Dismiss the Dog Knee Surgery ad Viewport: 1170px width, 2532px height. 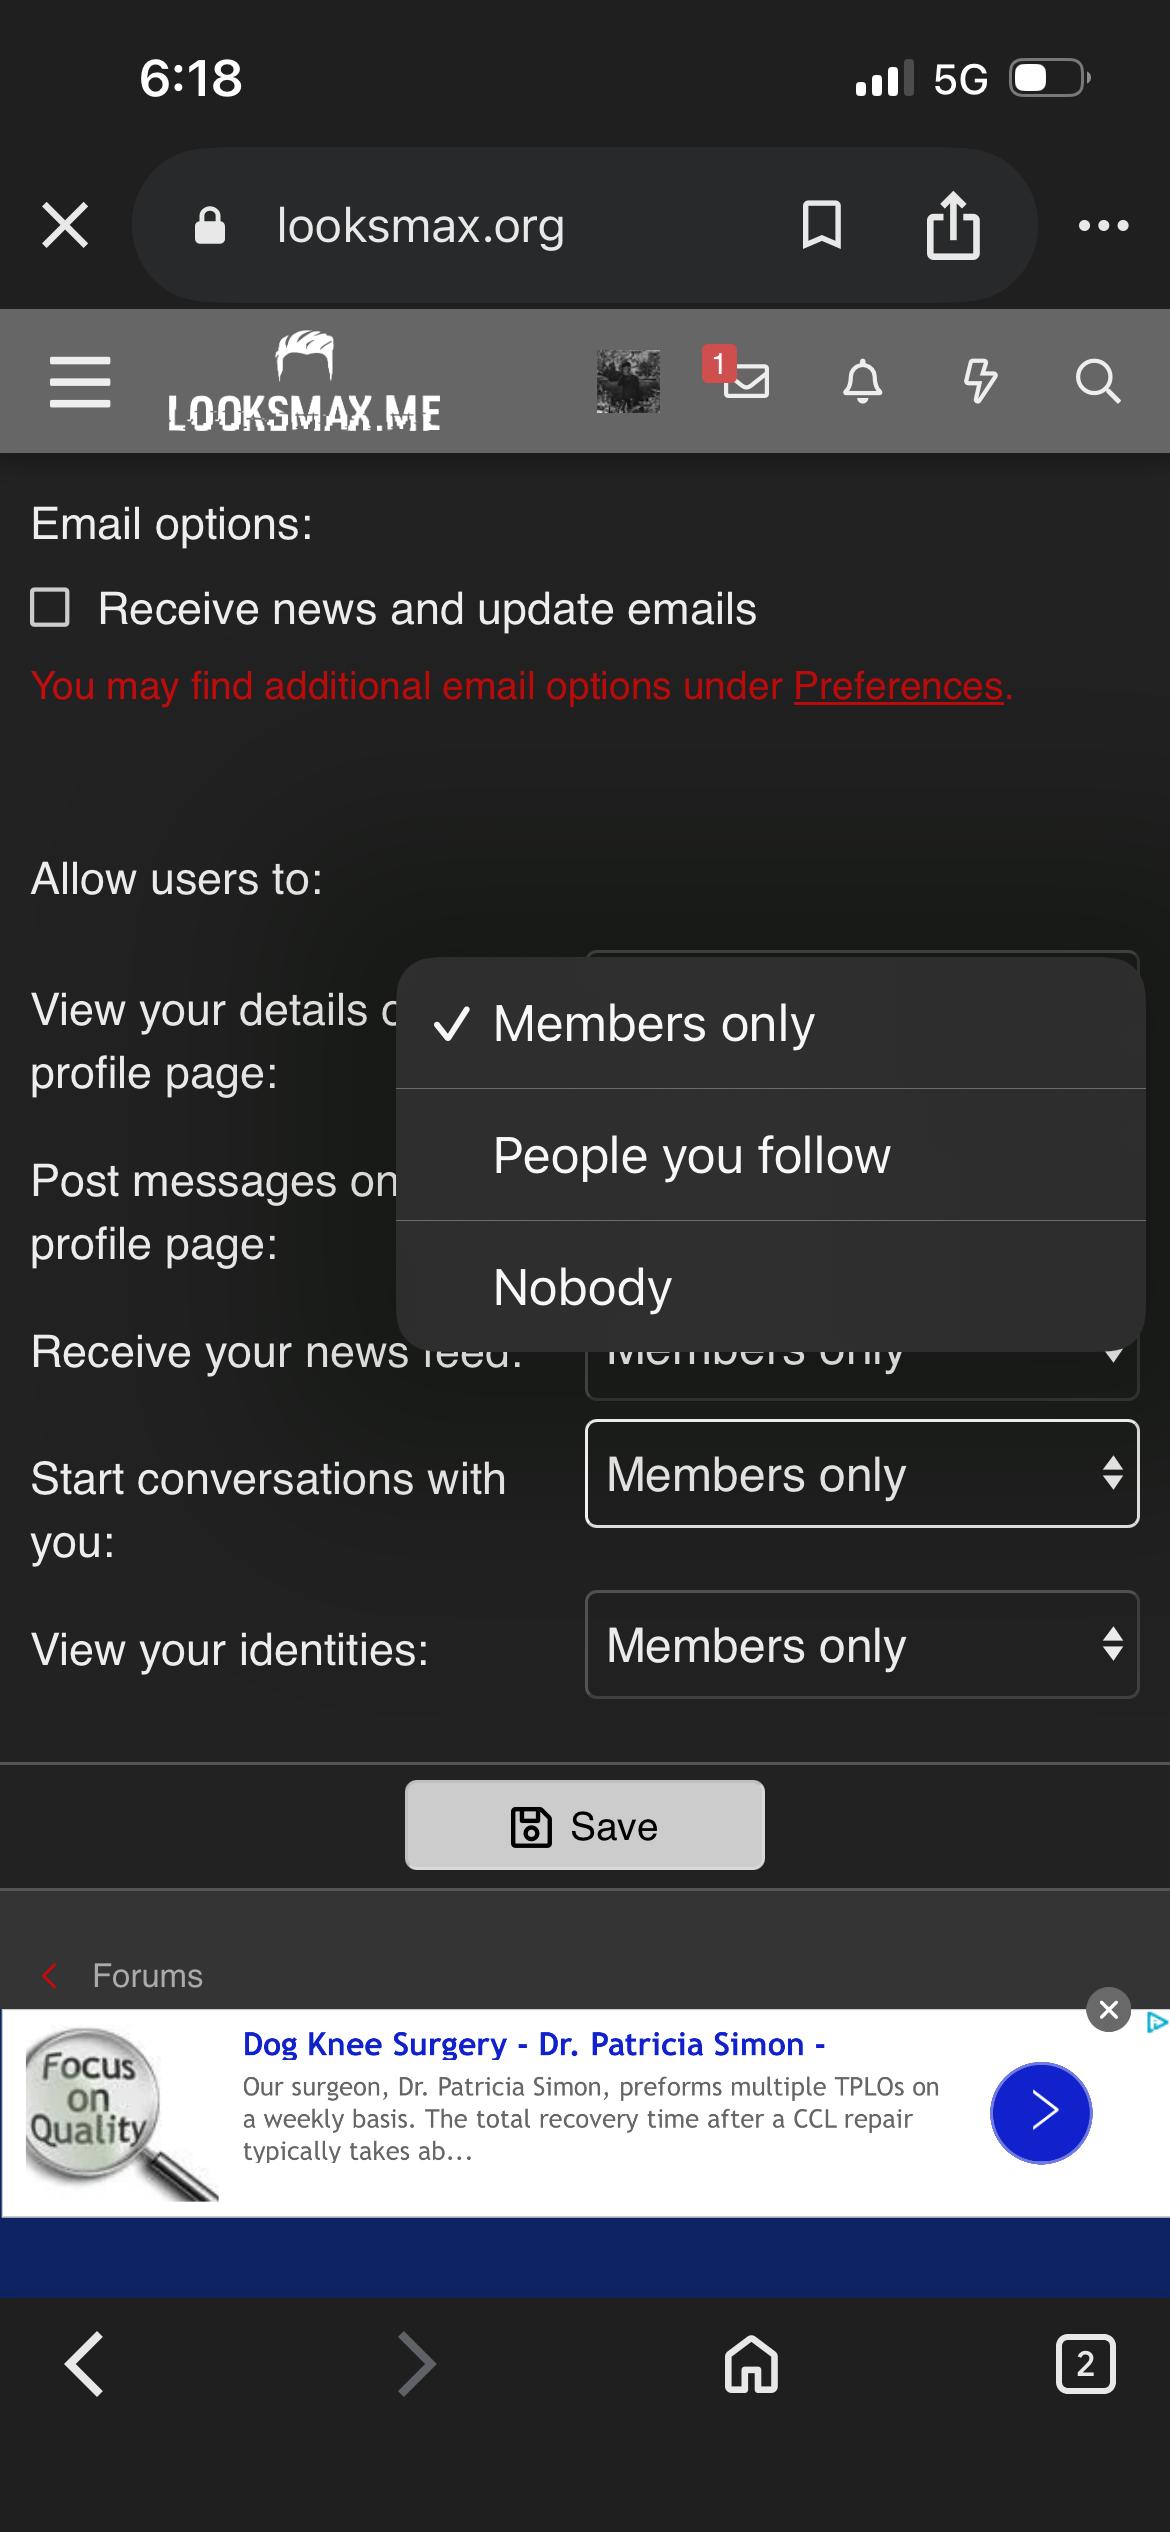click(1108, 2009)
